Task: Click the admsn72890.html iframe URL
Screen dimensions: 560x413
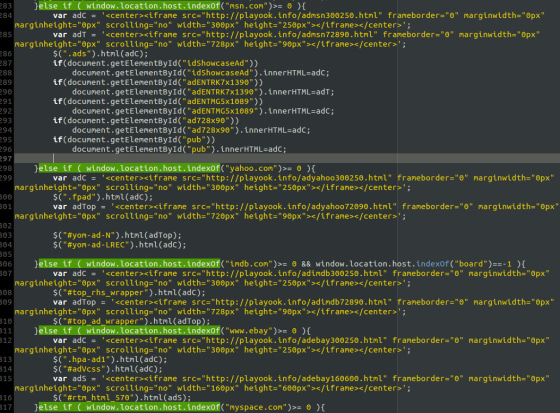Action: tap(290, 35)
